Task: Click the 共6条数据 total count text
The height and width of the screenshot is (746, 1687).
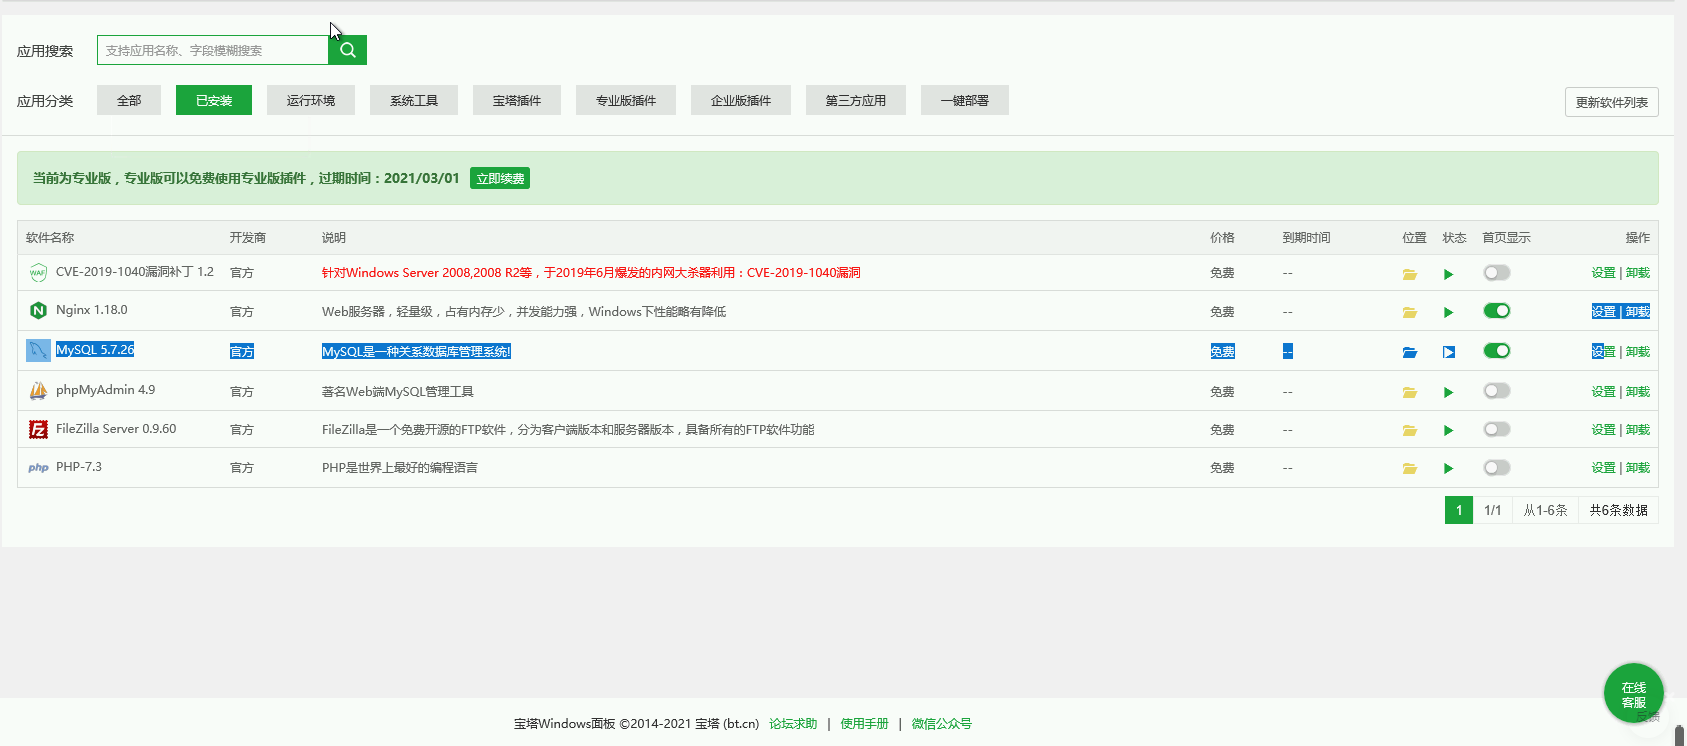Action: coord(1618,510)
